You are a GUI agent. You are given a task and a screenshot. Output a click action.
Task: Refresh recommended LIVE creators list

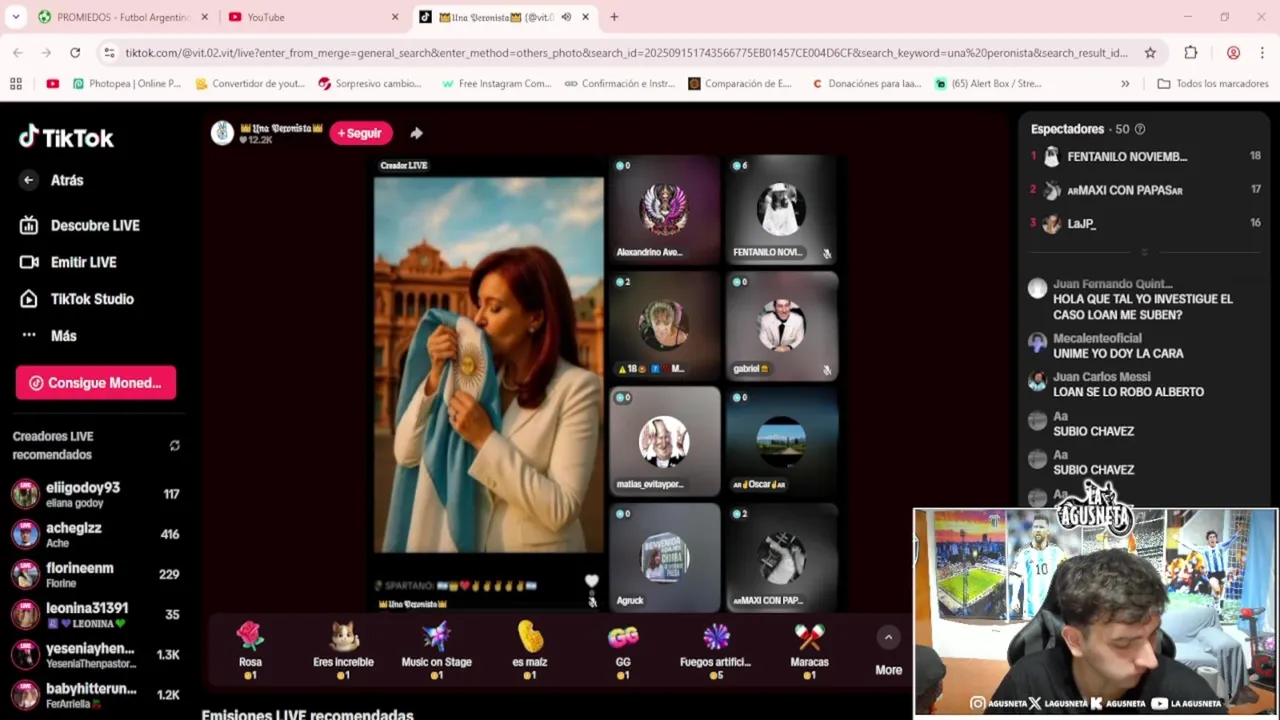174,446
